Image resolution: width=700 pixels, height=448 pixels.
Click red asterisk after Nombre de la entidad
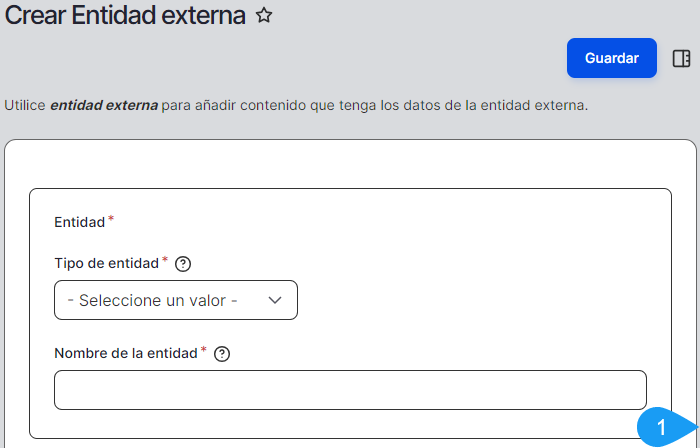click(204, 350)
